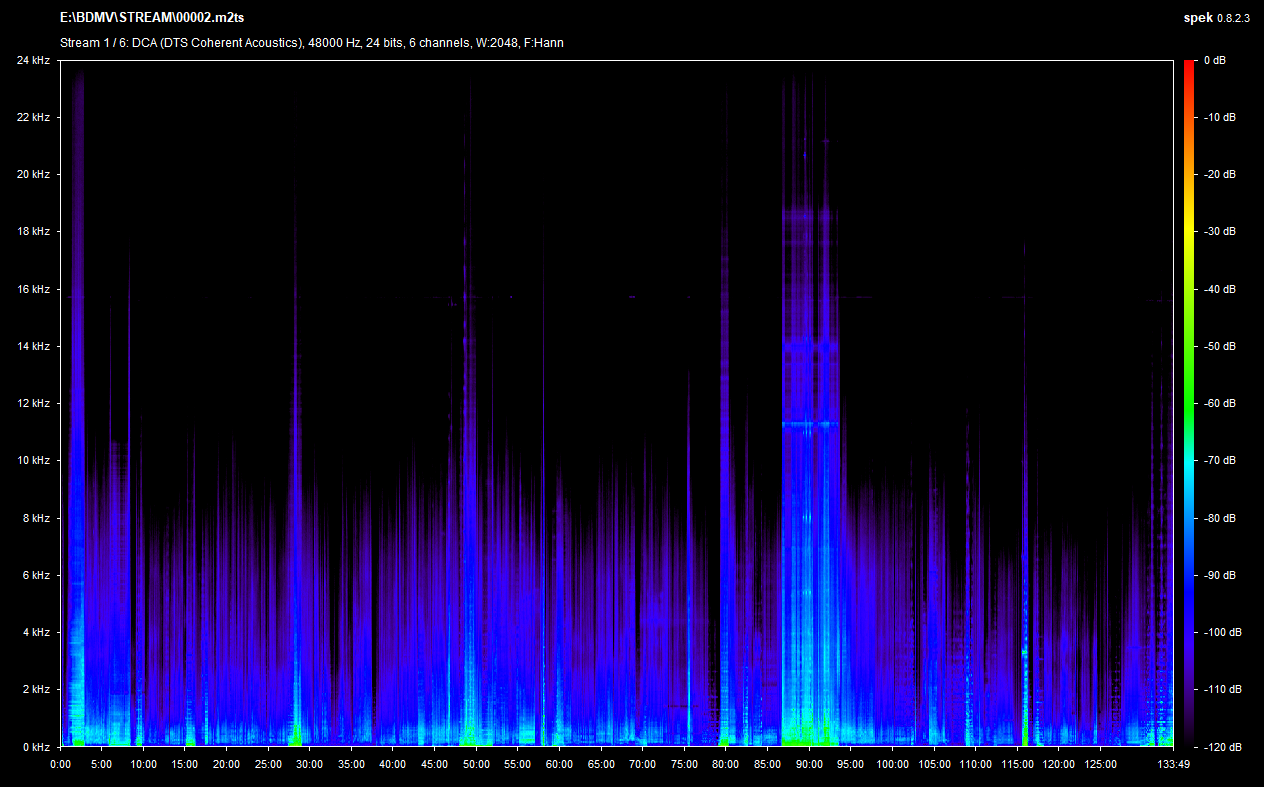The width and height of the screenshot is (1264, 787).
Task: Click the 45:00 time axis marker
Action: click(434, 765)
